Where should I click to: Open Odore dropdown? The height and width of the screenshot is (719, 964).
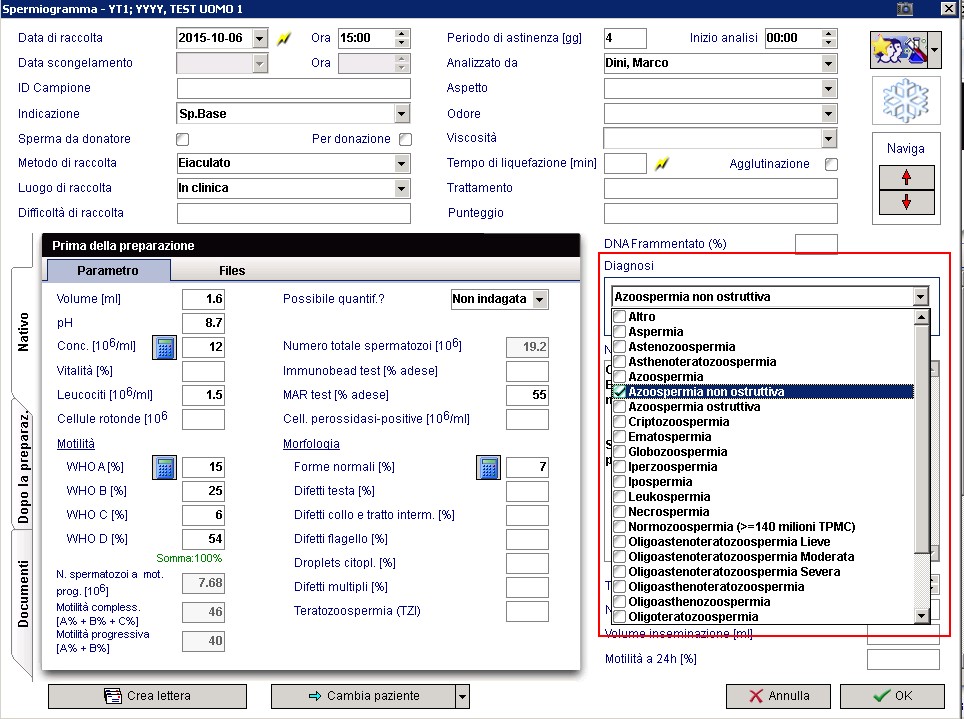coord(828,114)
